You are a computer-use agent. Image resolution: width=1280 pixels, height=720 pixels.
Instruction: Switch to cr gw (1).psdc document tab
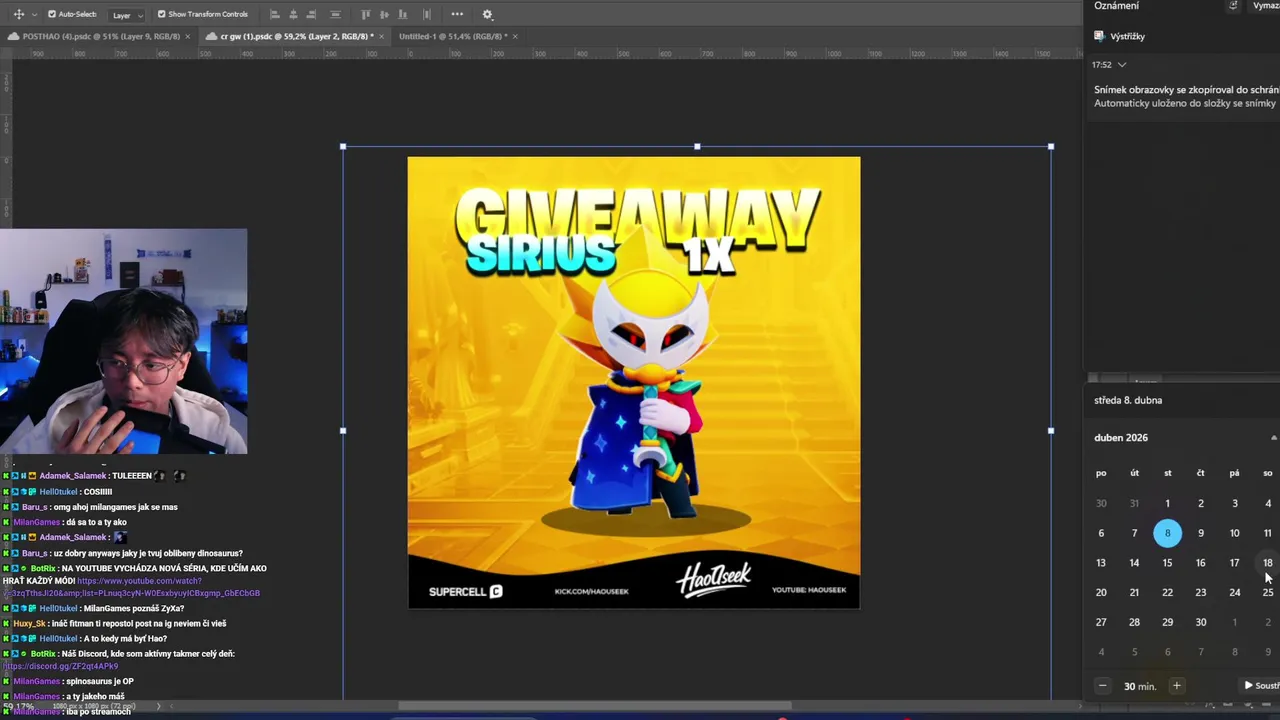click(x=297, y=36)
